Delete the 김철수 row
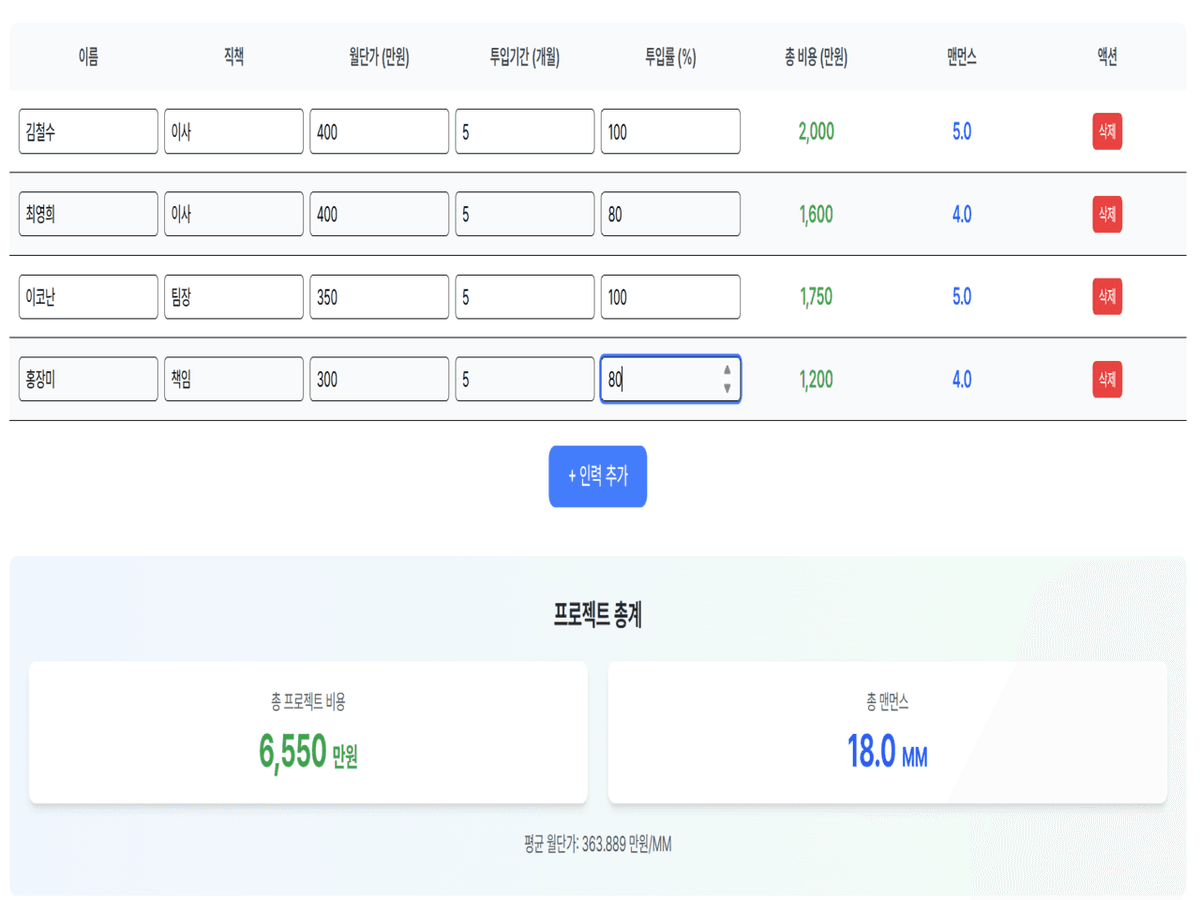This screenshot has width=1200, height=900. tap(1106, 132)
